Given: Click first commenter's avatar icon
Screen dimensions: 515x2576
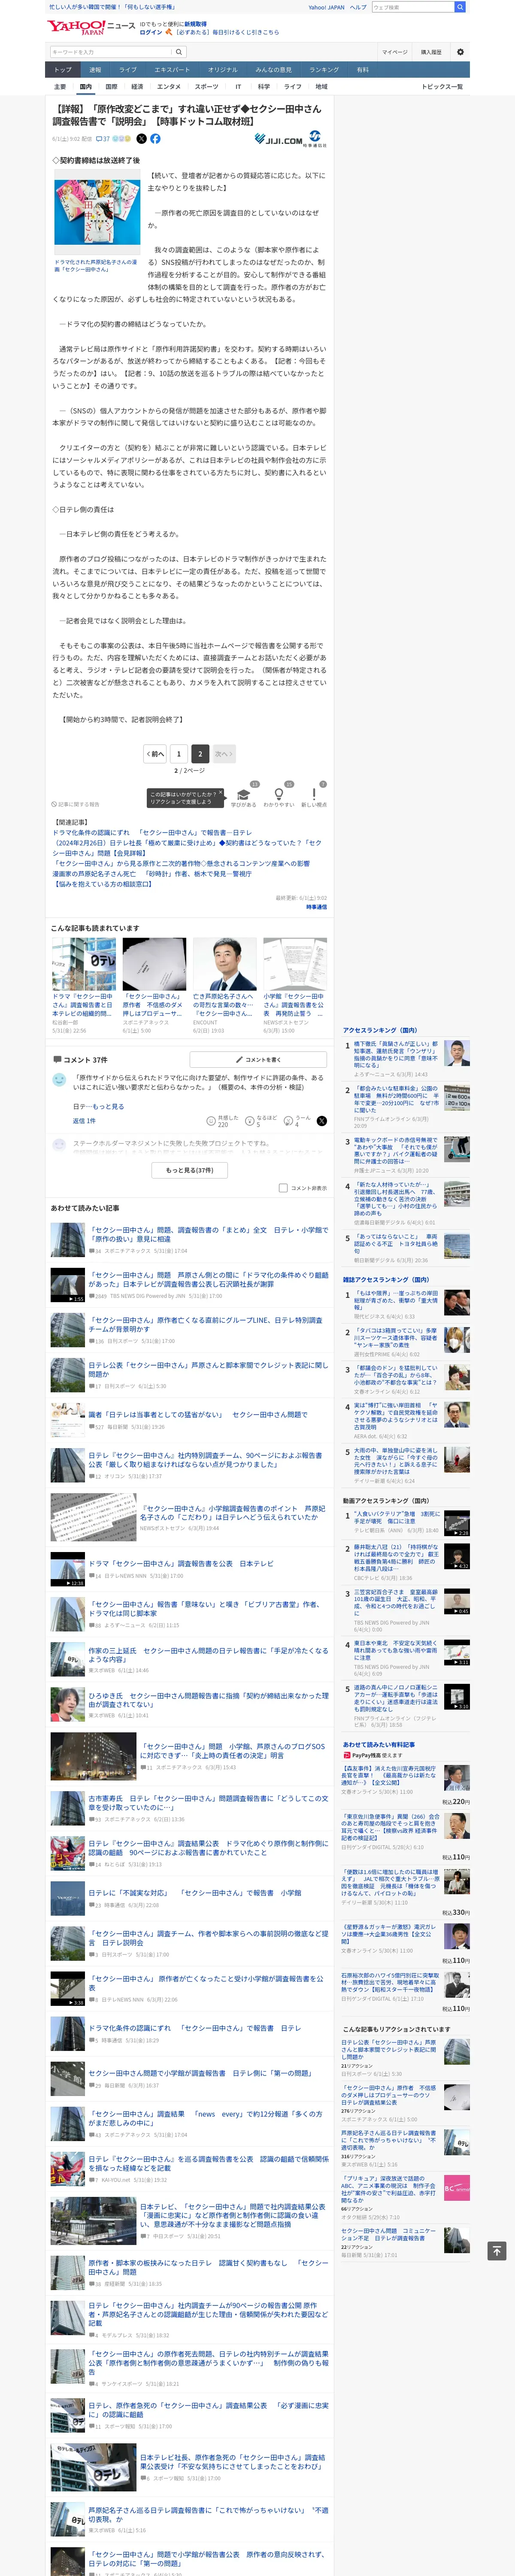Looking at the screenshot, I should pos(59,1080).
